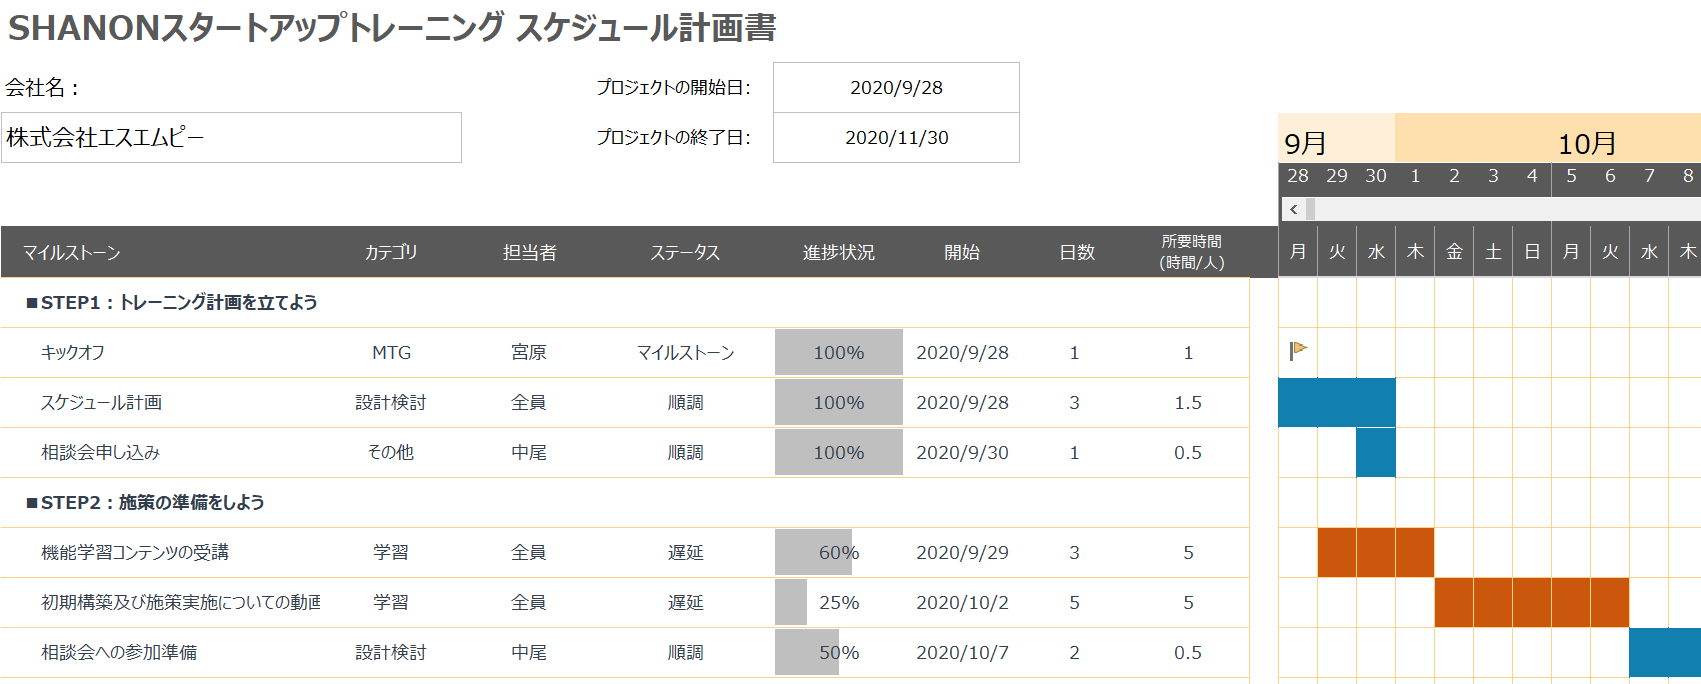Click the ステータス column header

pyautogui.click(x=685, y=252)
